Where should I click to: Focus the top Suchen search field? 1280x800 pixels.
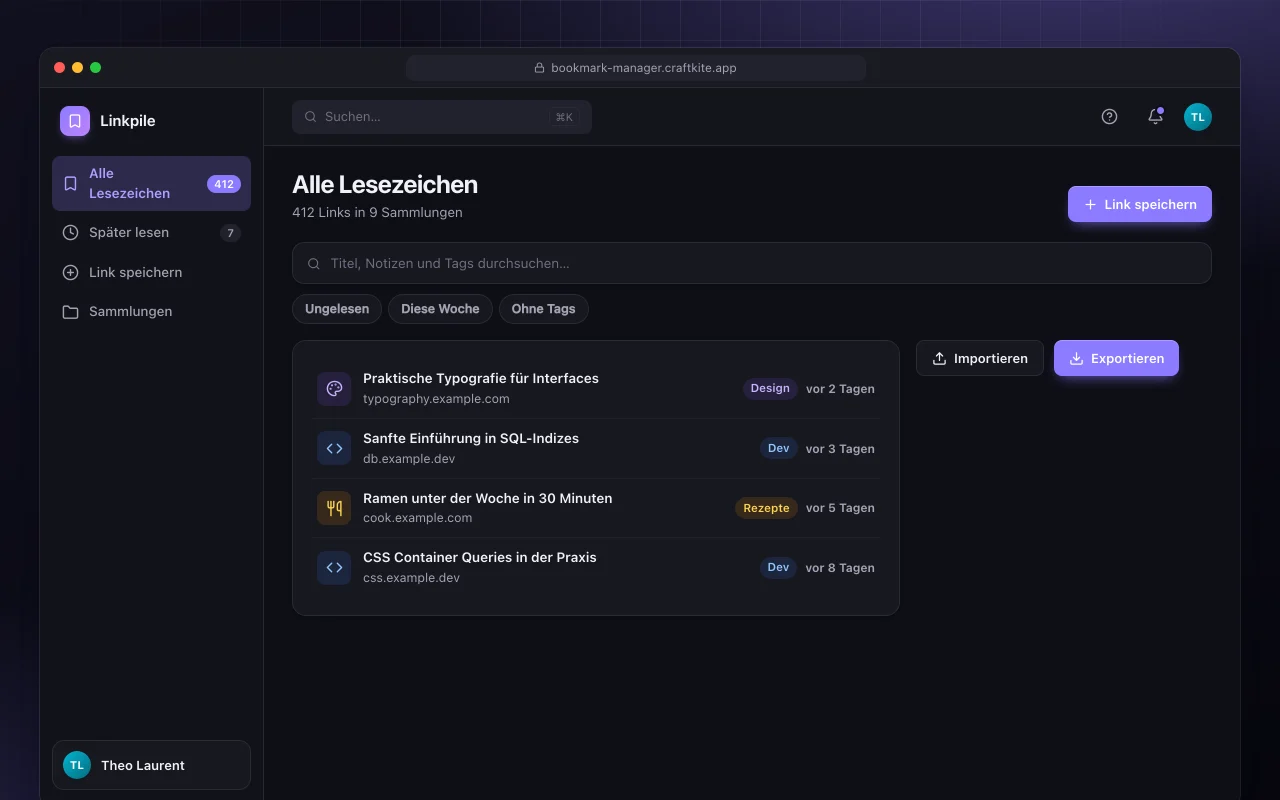[x=442, y=117]
